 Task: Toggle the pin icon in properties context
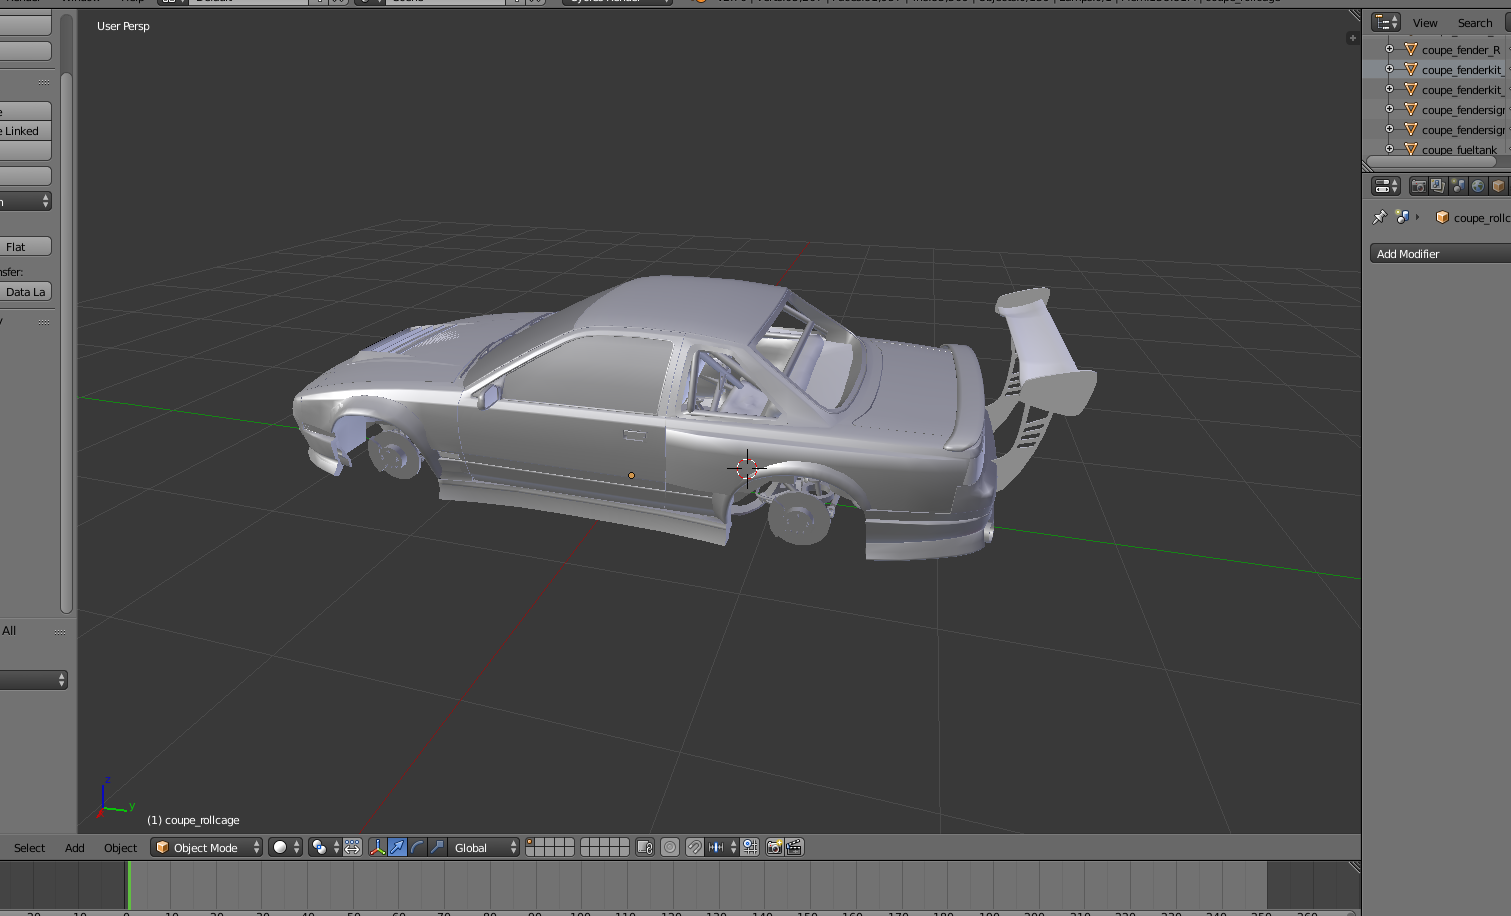[1380, 217]
